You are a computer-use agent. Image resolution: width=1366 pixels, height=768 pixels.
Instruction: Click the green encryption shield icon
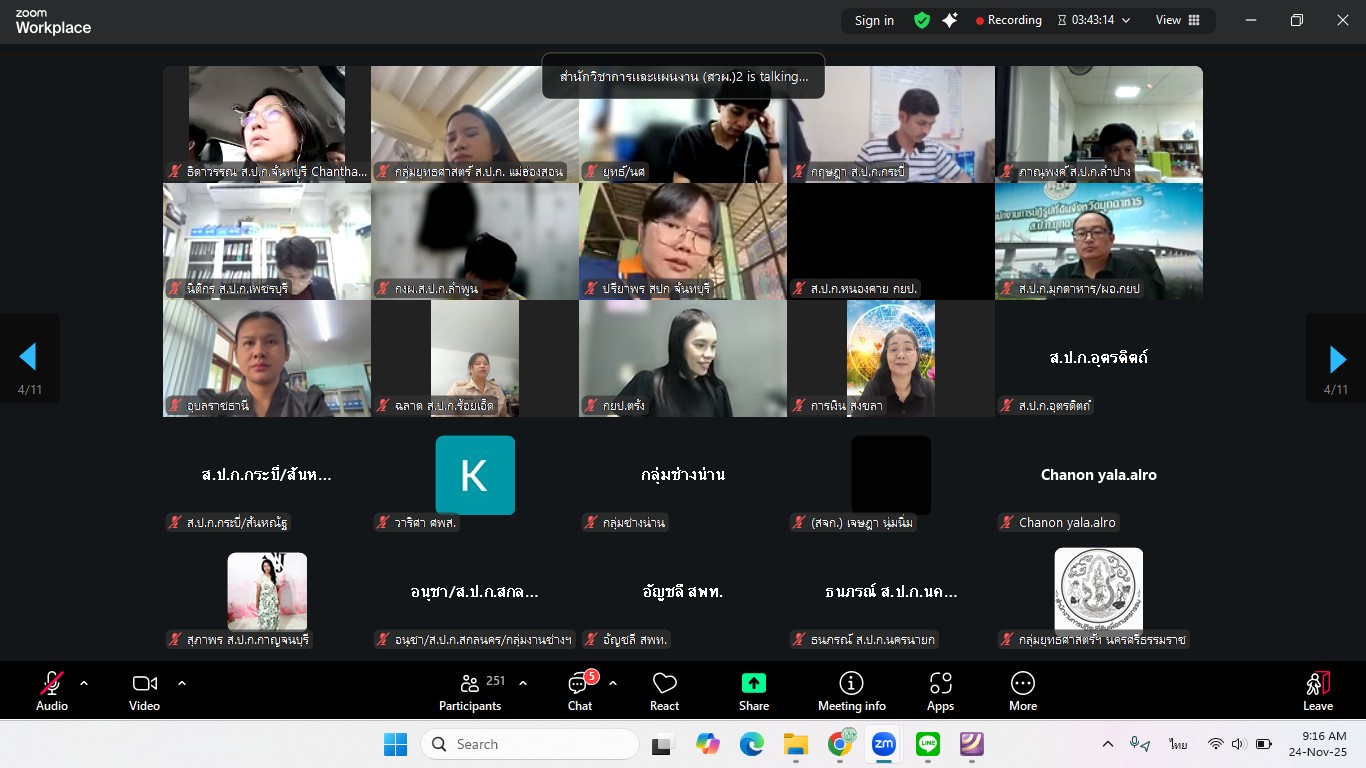[x=922, y=20]
